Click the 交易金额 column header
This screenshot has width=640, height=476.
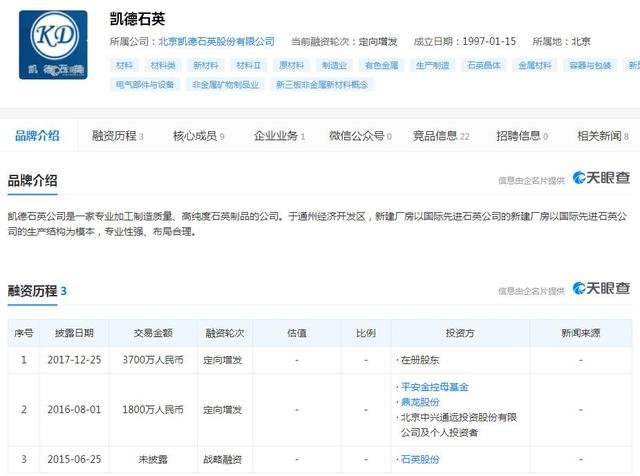pyautogui.click(x=153, y=333)
